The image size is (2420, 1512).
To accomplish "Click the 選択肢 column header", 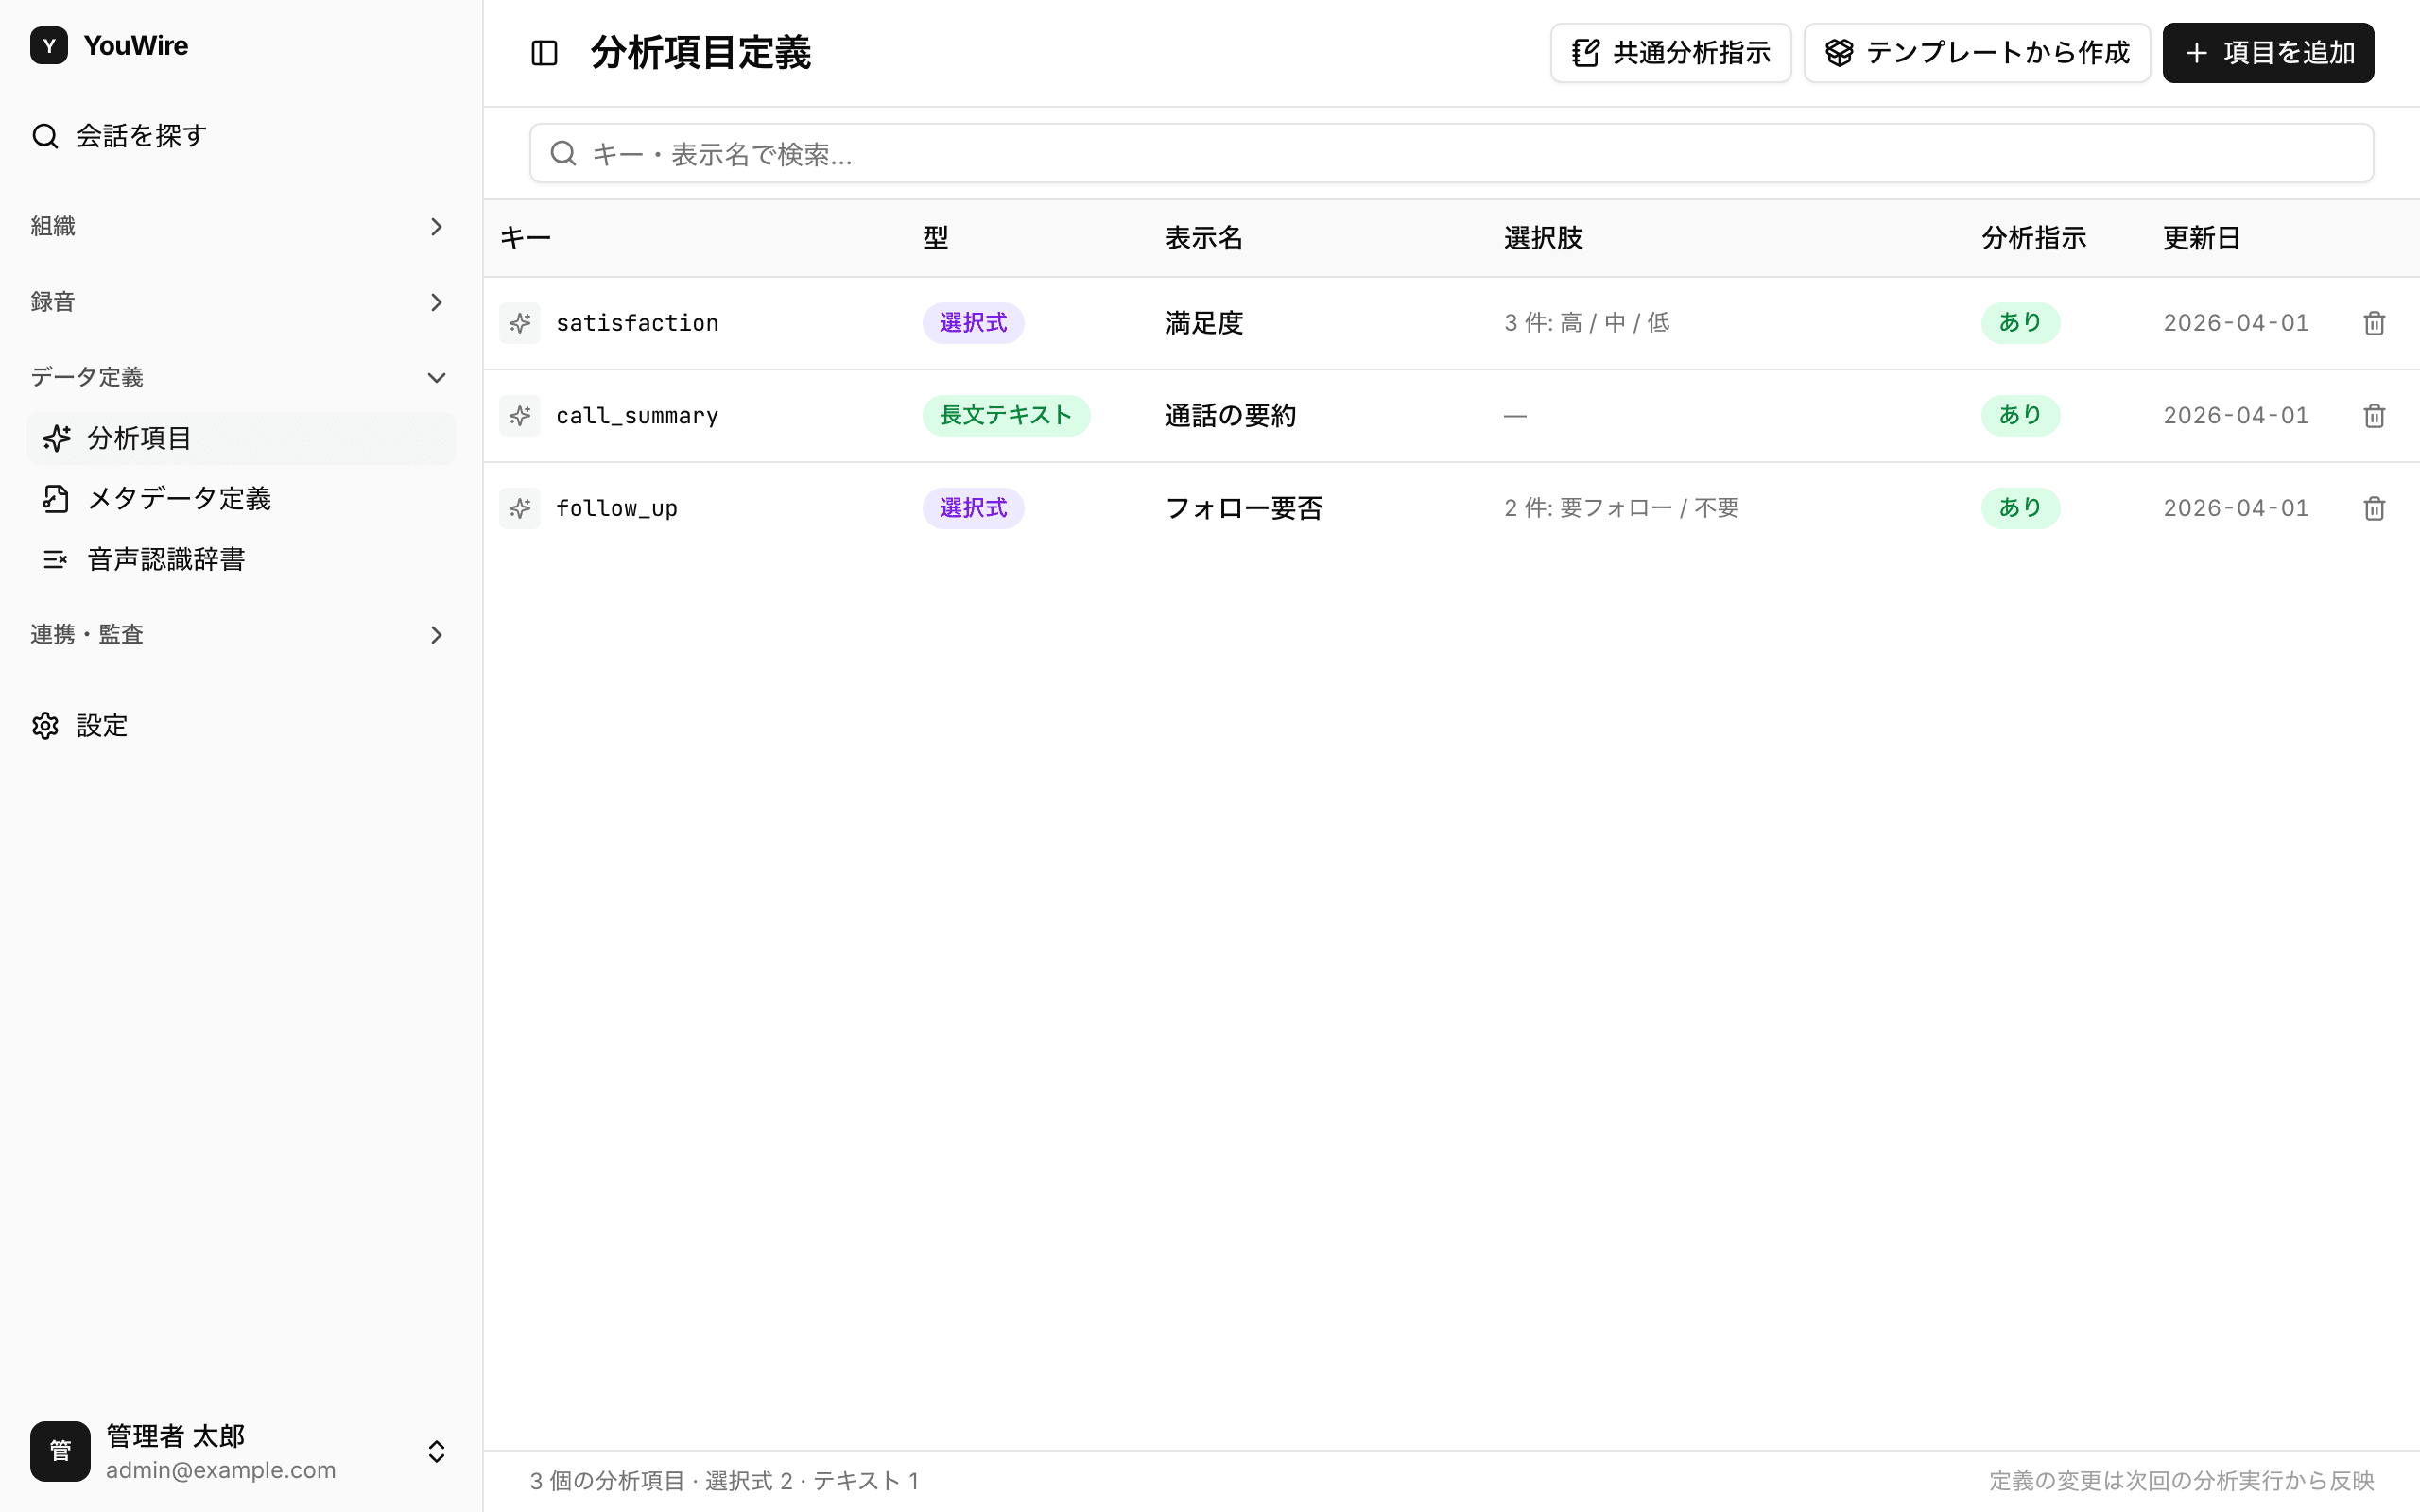I will pyautogui.click(x=1543, y=238).
